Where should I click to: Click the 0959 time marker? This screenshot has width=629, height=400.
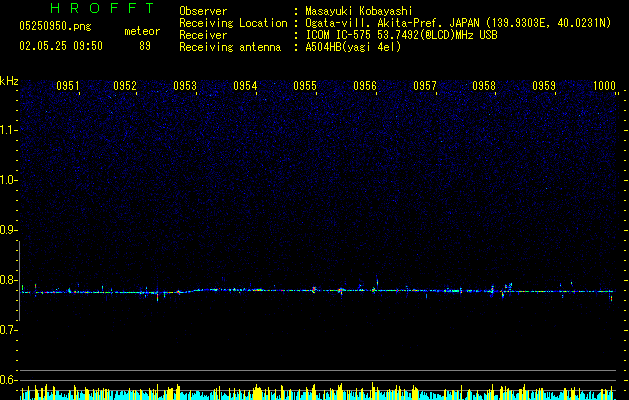point(544,86)
